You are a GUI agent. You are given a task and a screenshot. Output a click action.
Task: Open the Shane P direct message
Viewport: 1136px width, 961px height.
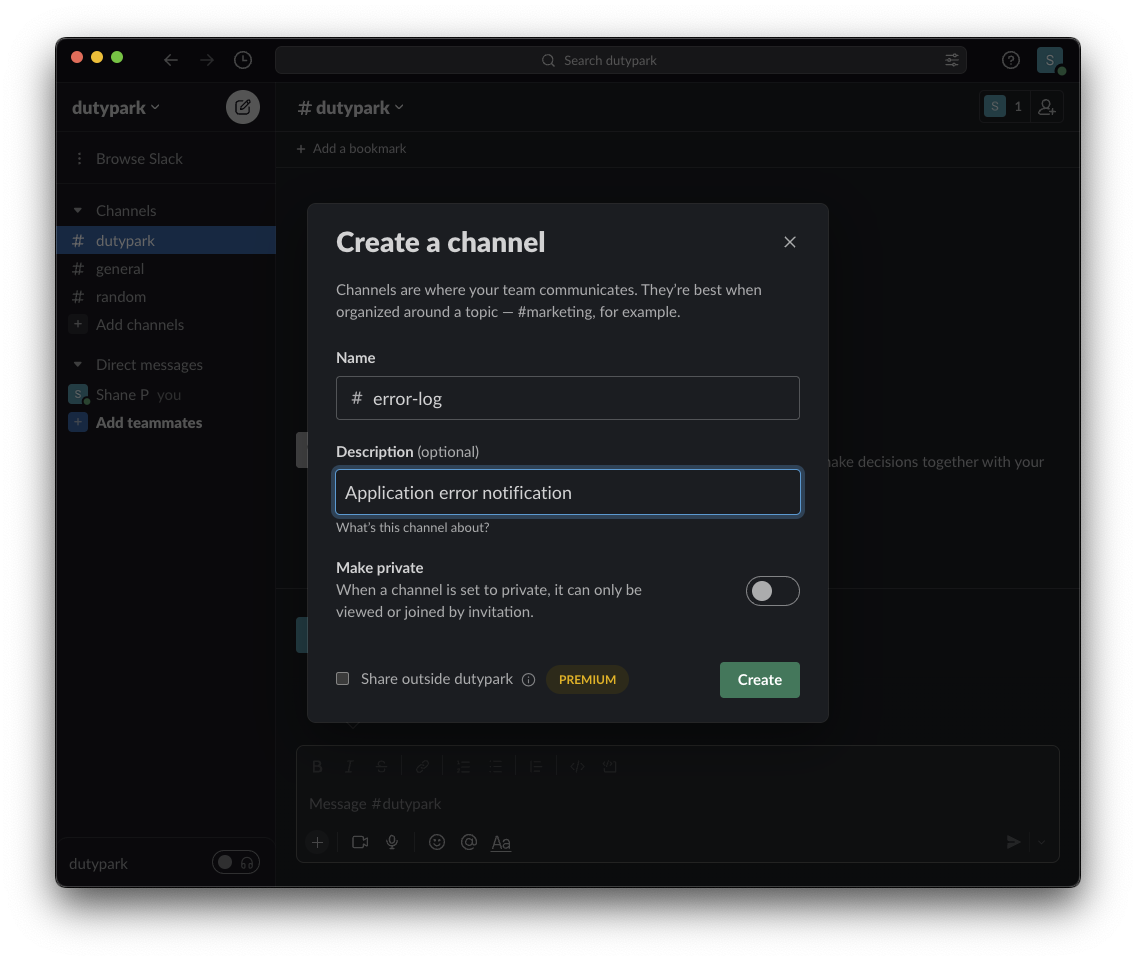point(166,395)
